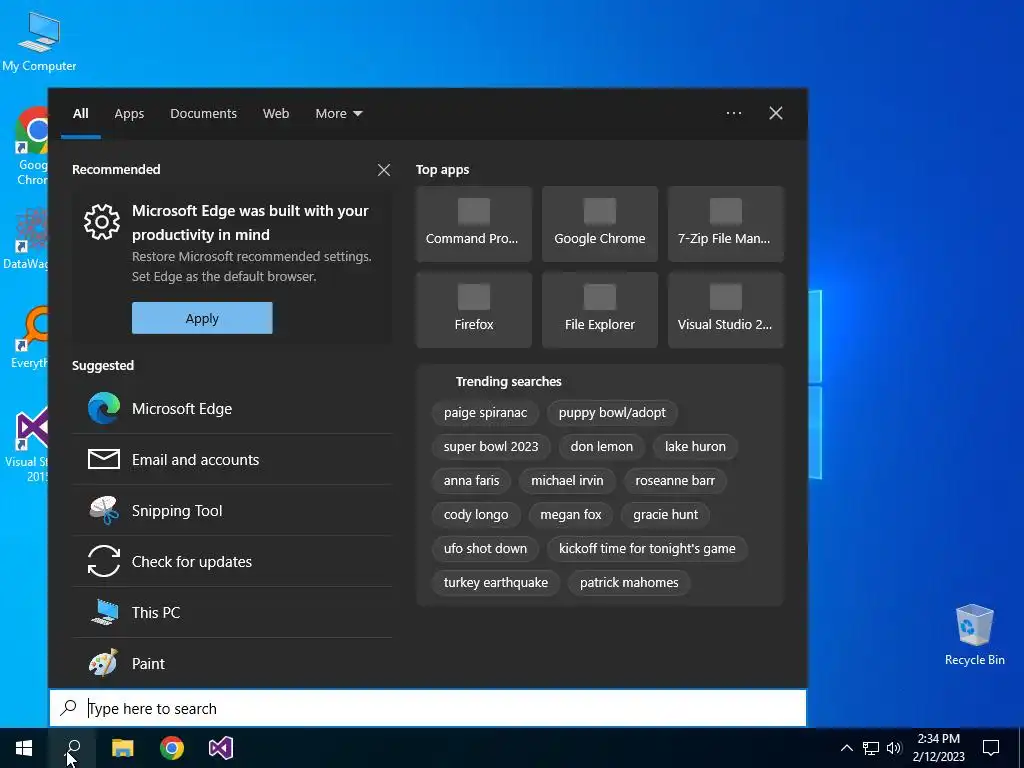Click the Recommended settings gear icon

pyautogui.click(x=102, y=222)
